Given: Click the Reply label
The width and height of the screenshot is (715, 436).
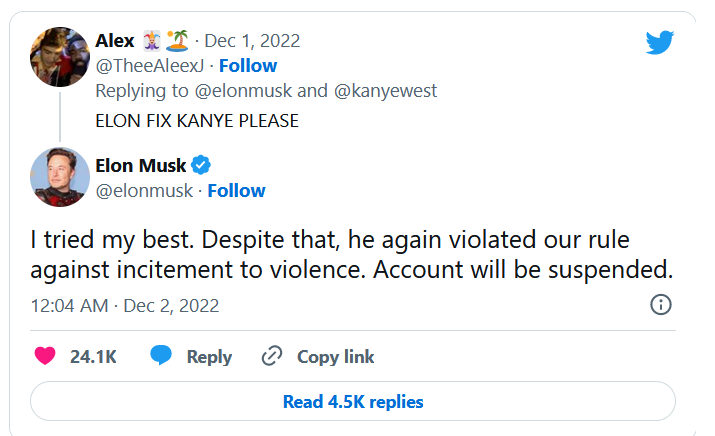Looking at the screenshot, I should pyautogui.click(x=209, y=357).
